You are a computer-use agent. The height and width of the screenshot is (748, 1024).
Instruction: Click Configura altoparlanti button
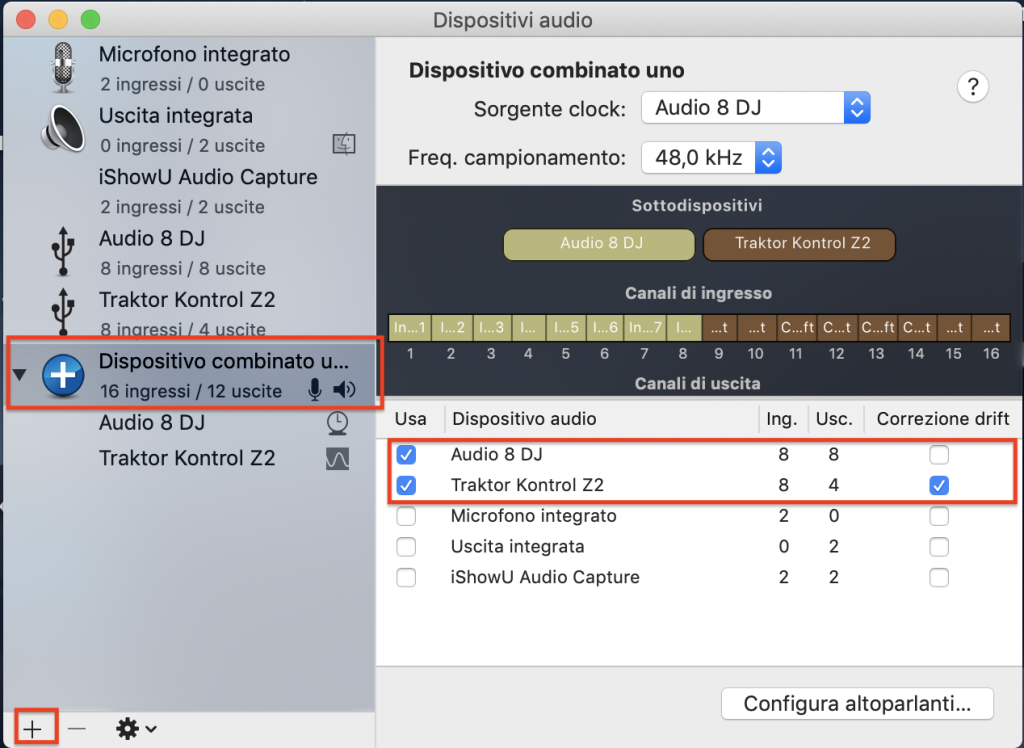[857, 704]
